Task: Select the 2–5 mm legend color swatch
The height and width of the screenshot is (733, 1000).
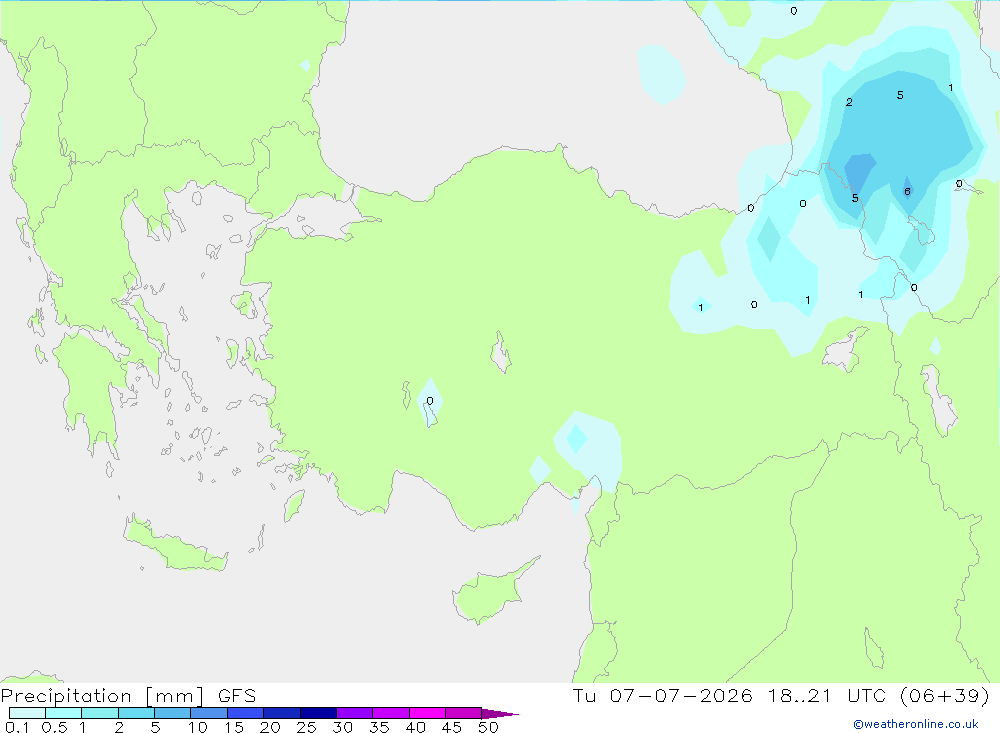Action: click(136, 713)
